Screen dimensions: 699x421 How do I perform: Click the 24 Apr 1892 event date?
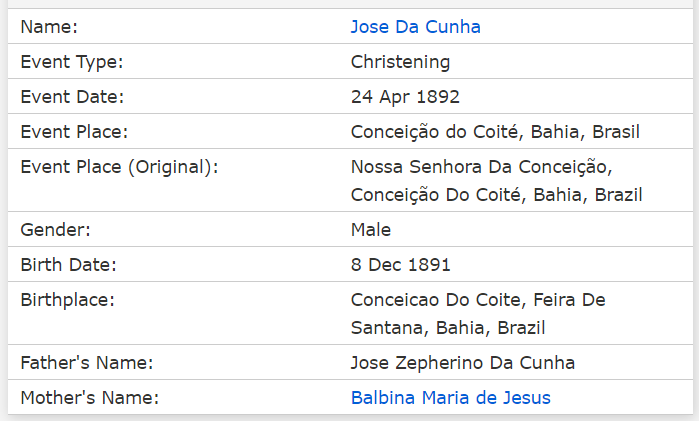[x=405, y=97]
